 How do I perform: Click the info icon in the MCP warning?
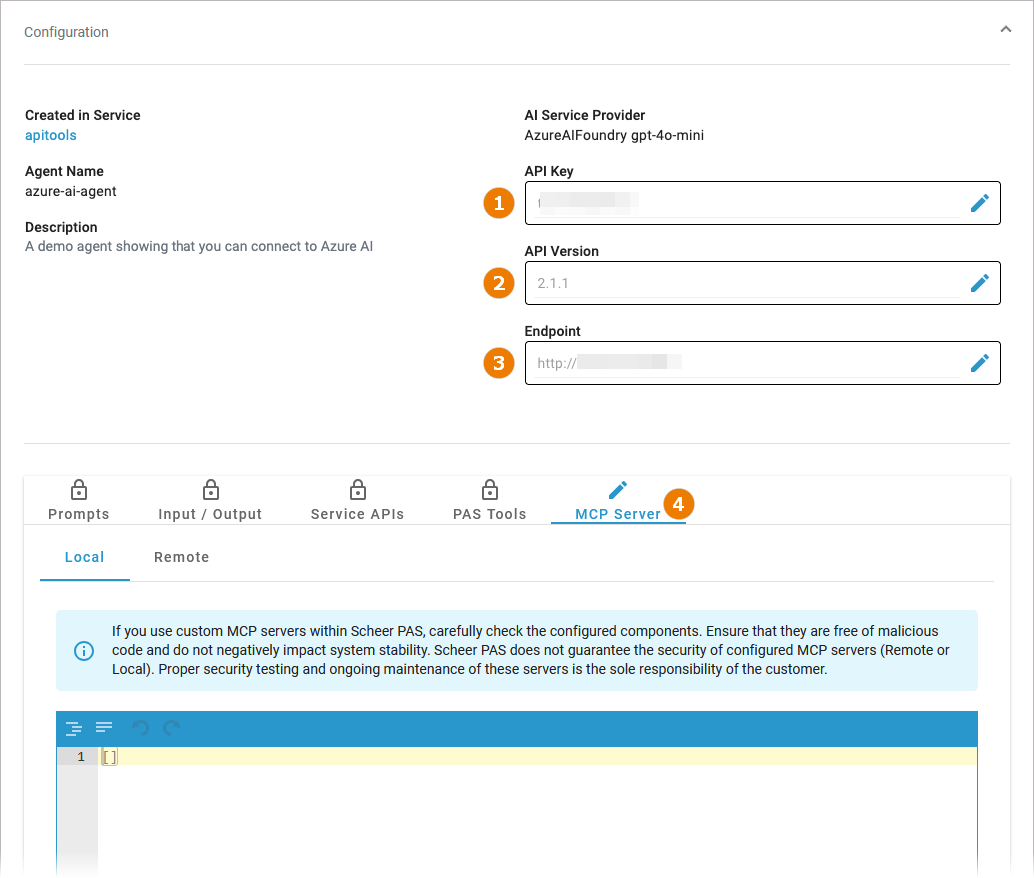[84, 651]
